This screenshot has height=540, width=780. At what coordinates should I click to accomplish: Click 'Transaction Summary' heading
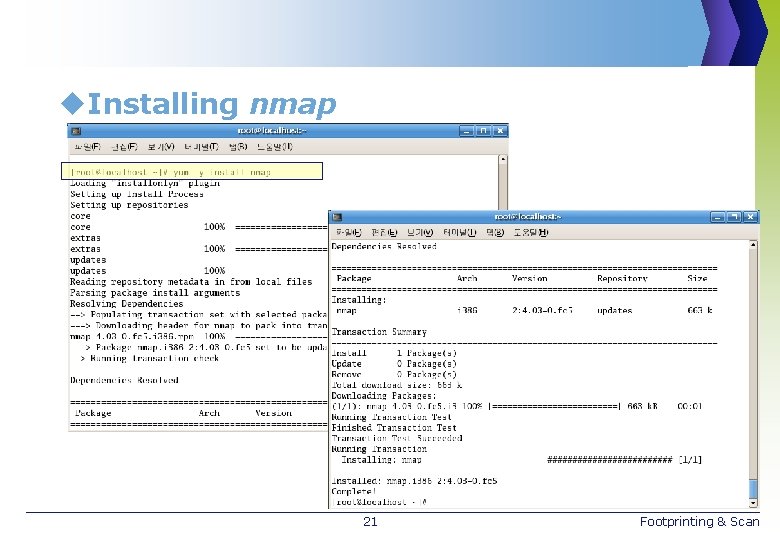pos(379,332)
